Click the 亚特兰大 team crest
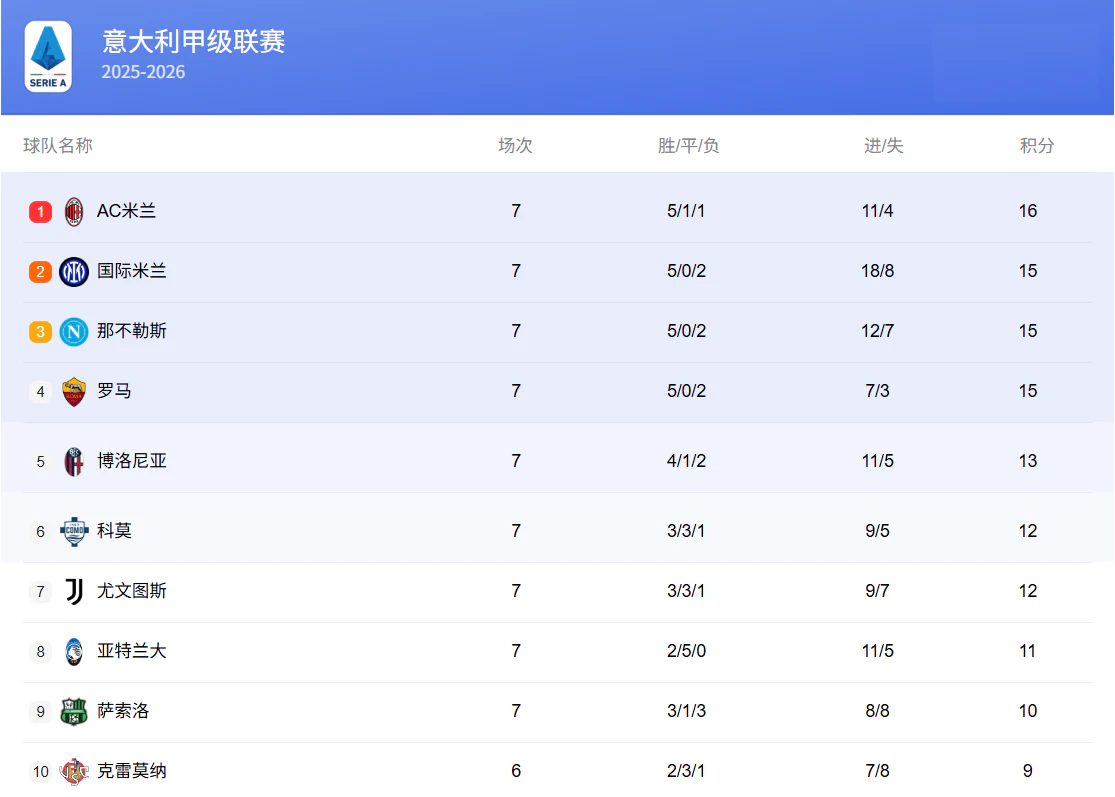 point(74,652)
